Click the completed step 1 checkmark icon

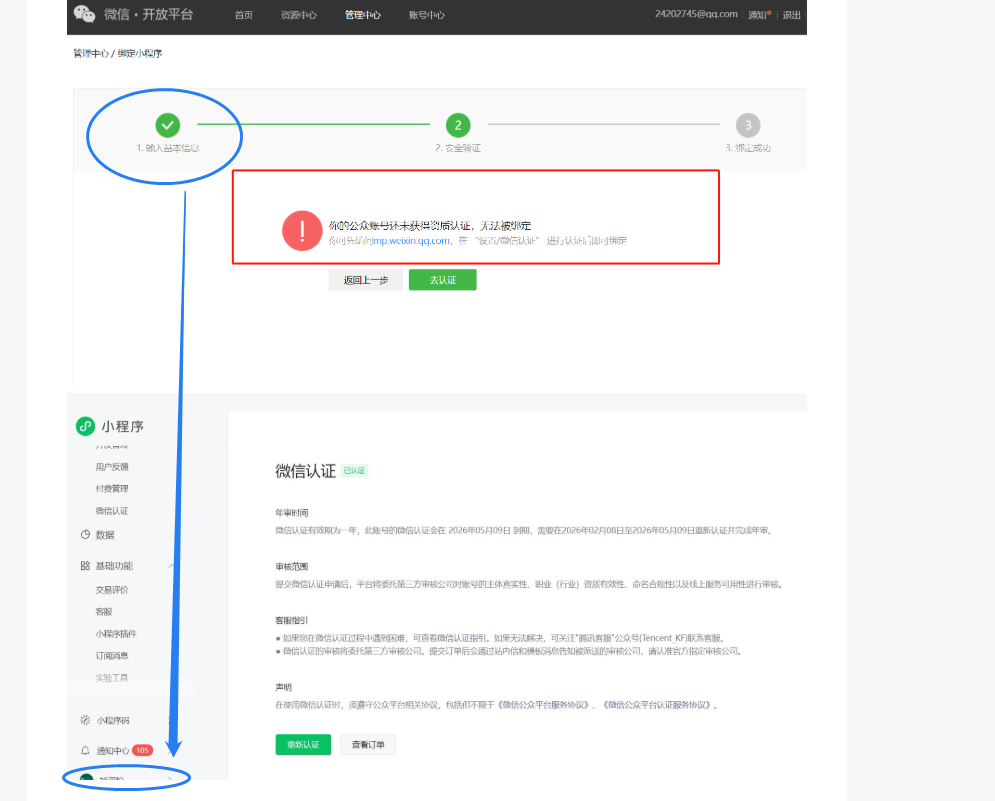pos(168,125)
